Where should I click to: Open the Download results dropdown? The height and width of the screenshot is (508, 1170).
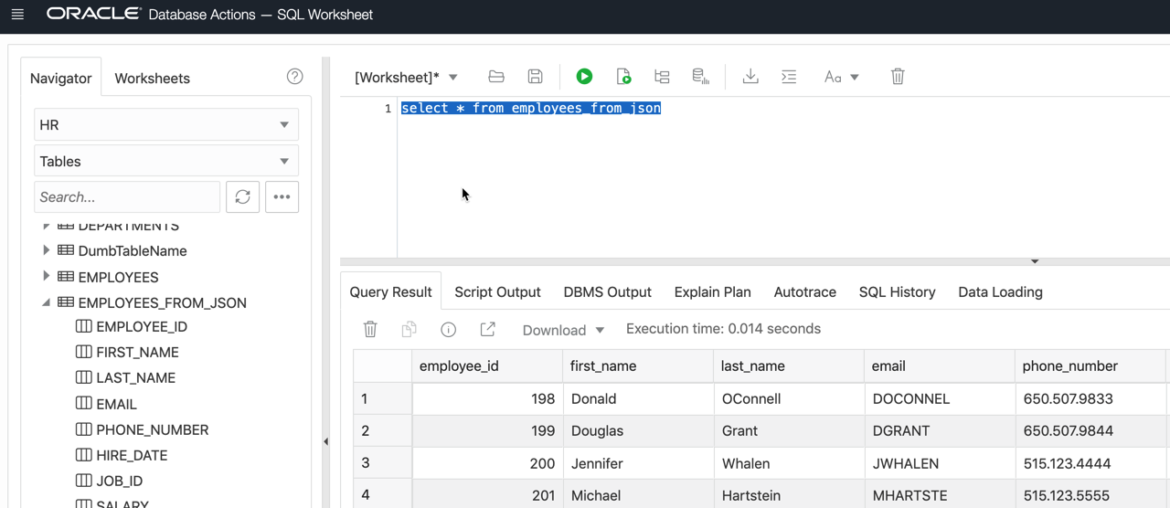click(x=563, y=330)
